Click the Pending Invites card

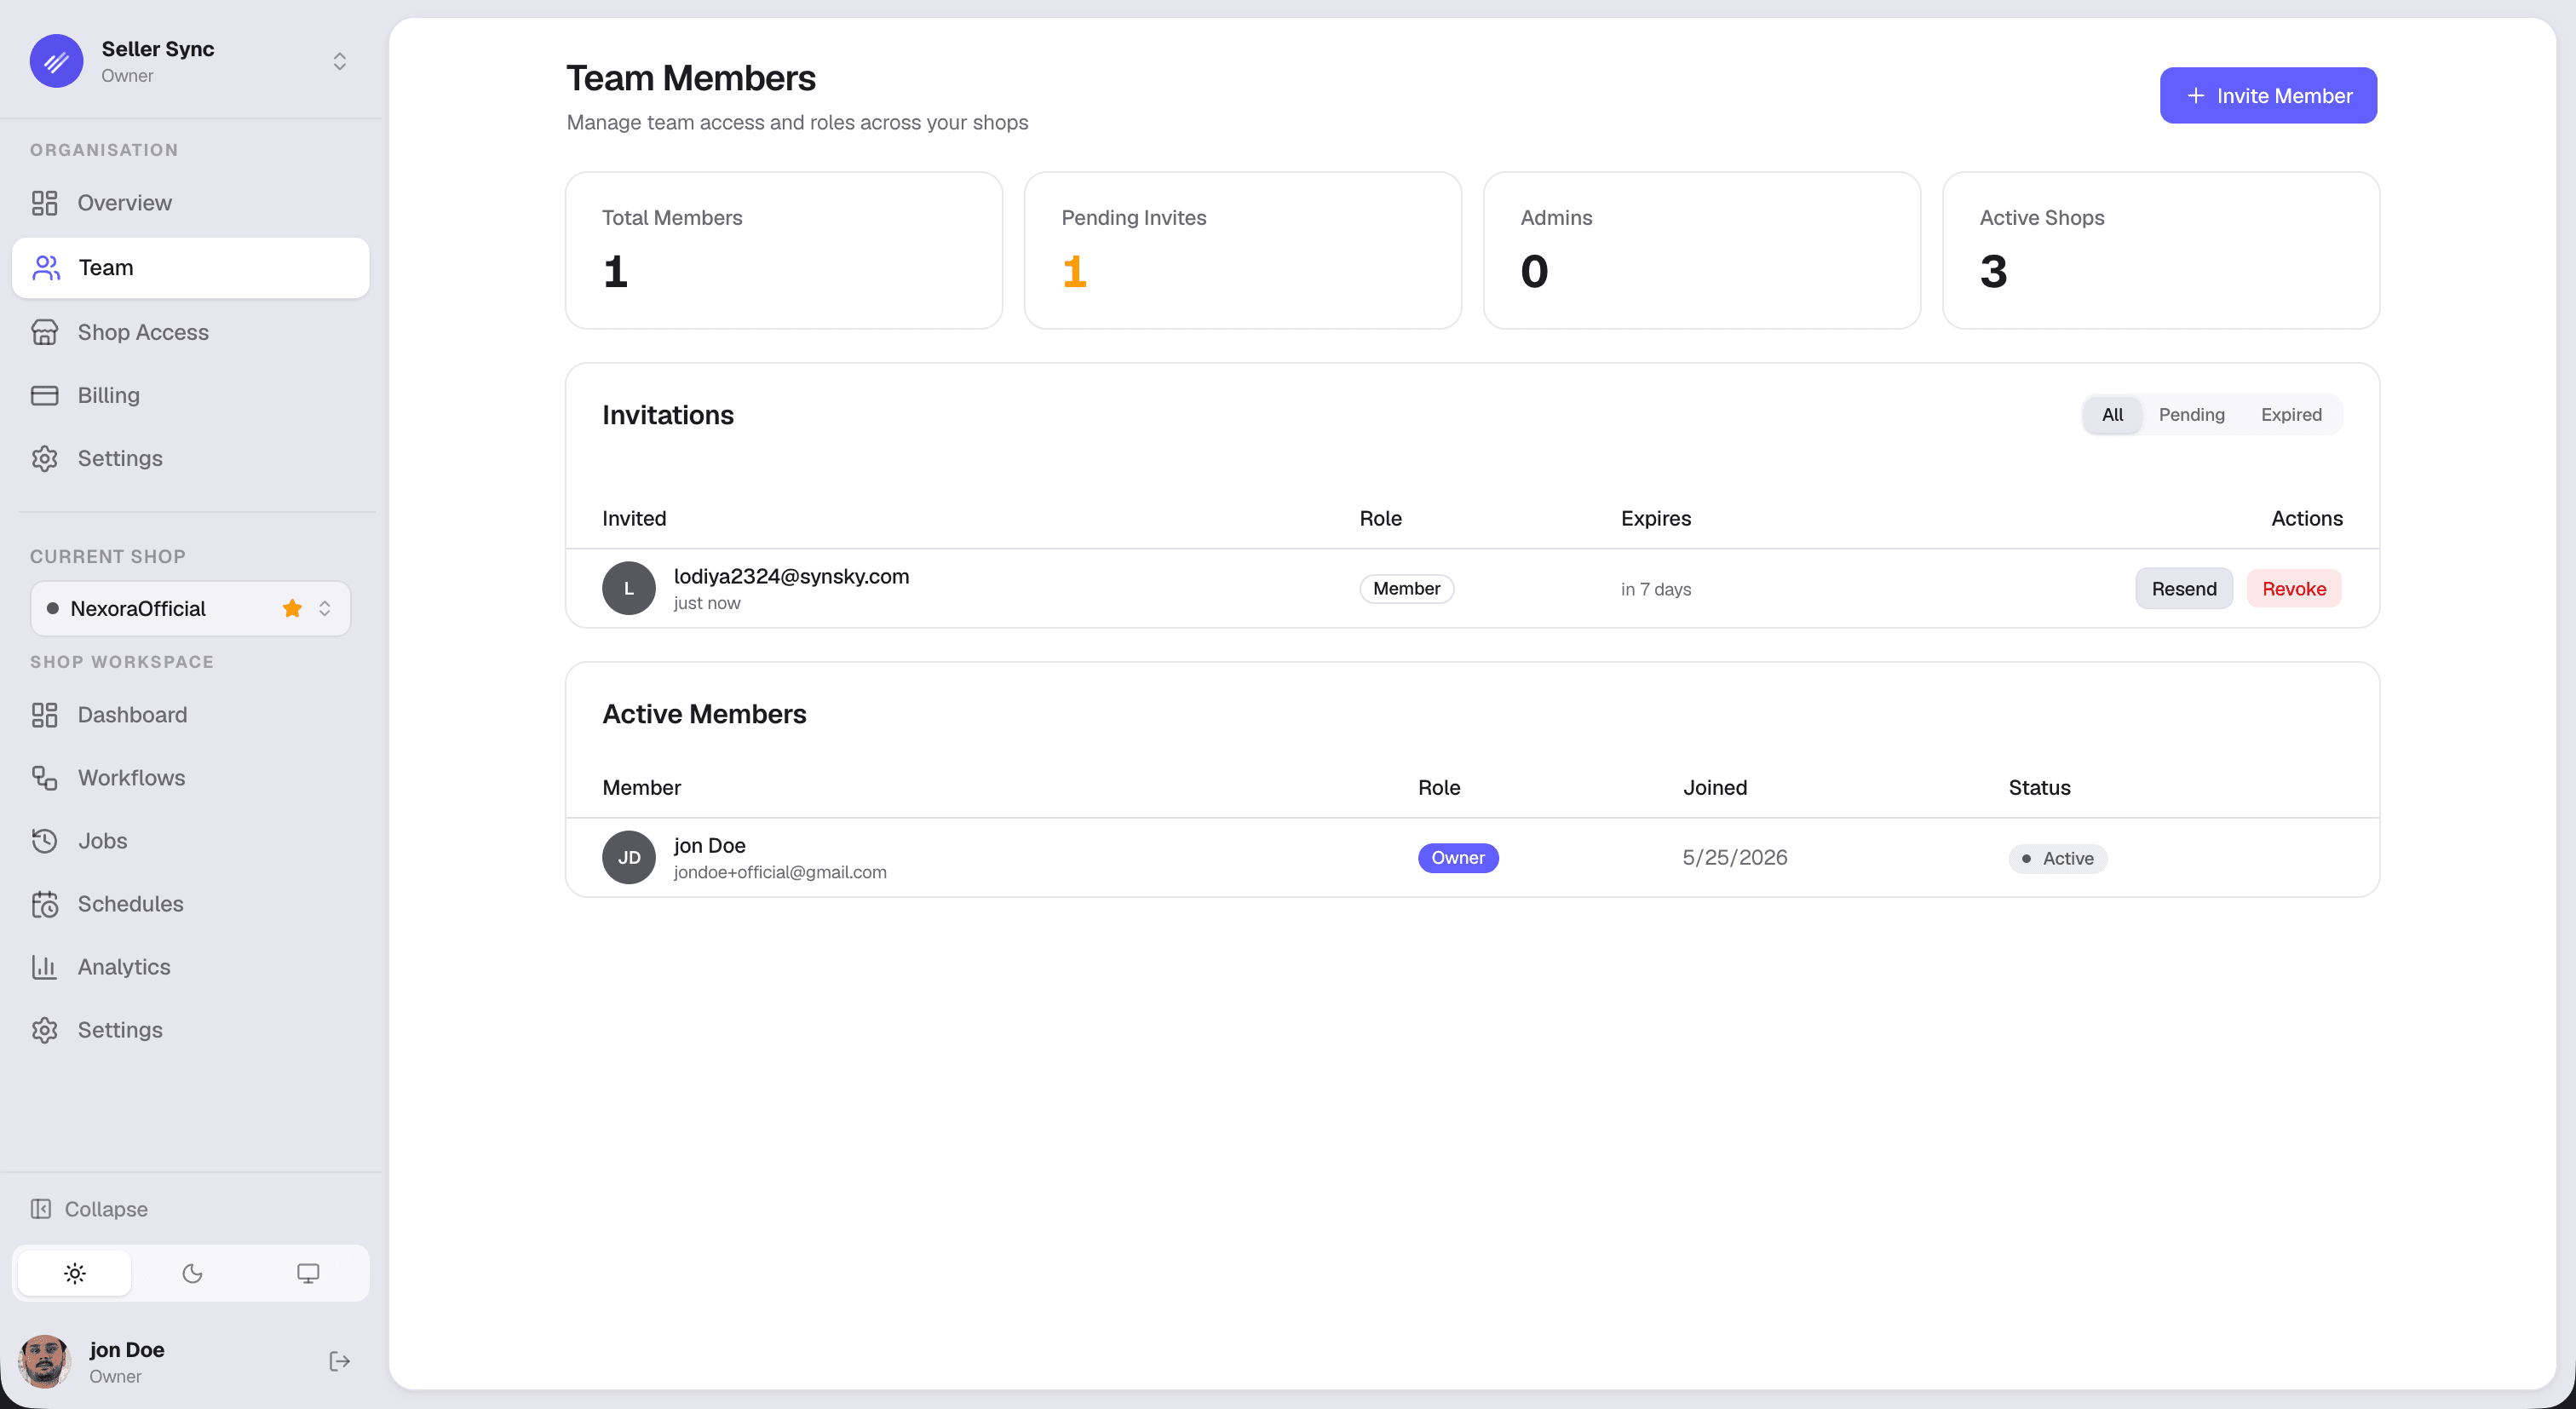1243,250
